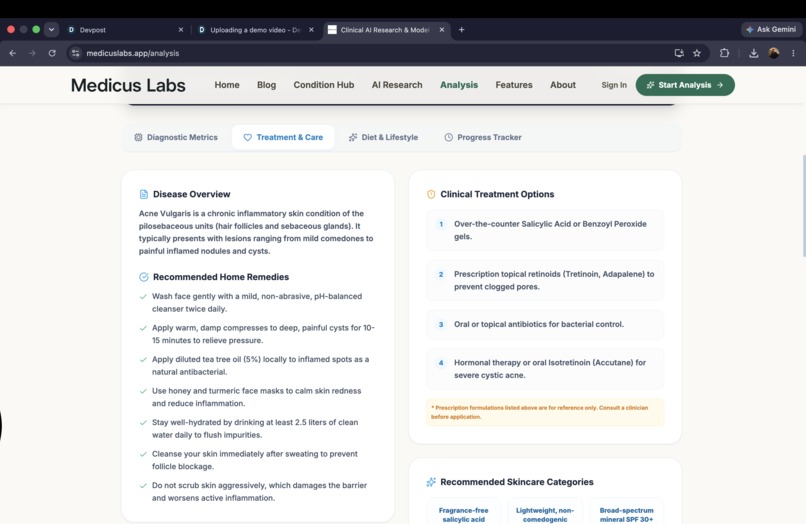This screenshot has width=806, height=524.
Task: Select treatment option 1 Salicylic Acid gels
Action: [x=545, y=230]
